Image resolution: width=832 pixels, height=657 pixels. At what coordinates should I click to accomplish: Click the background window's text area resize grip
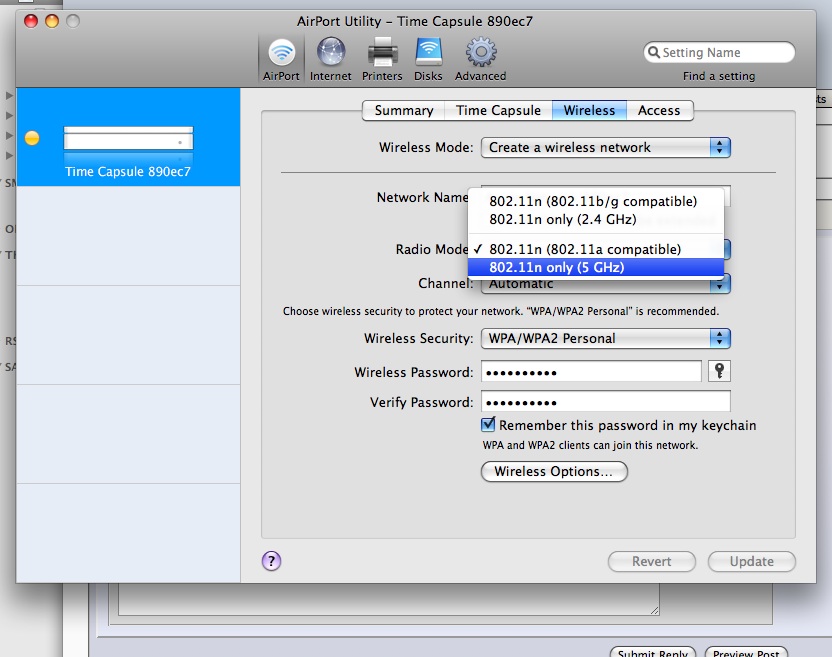[x=655, y=611]
